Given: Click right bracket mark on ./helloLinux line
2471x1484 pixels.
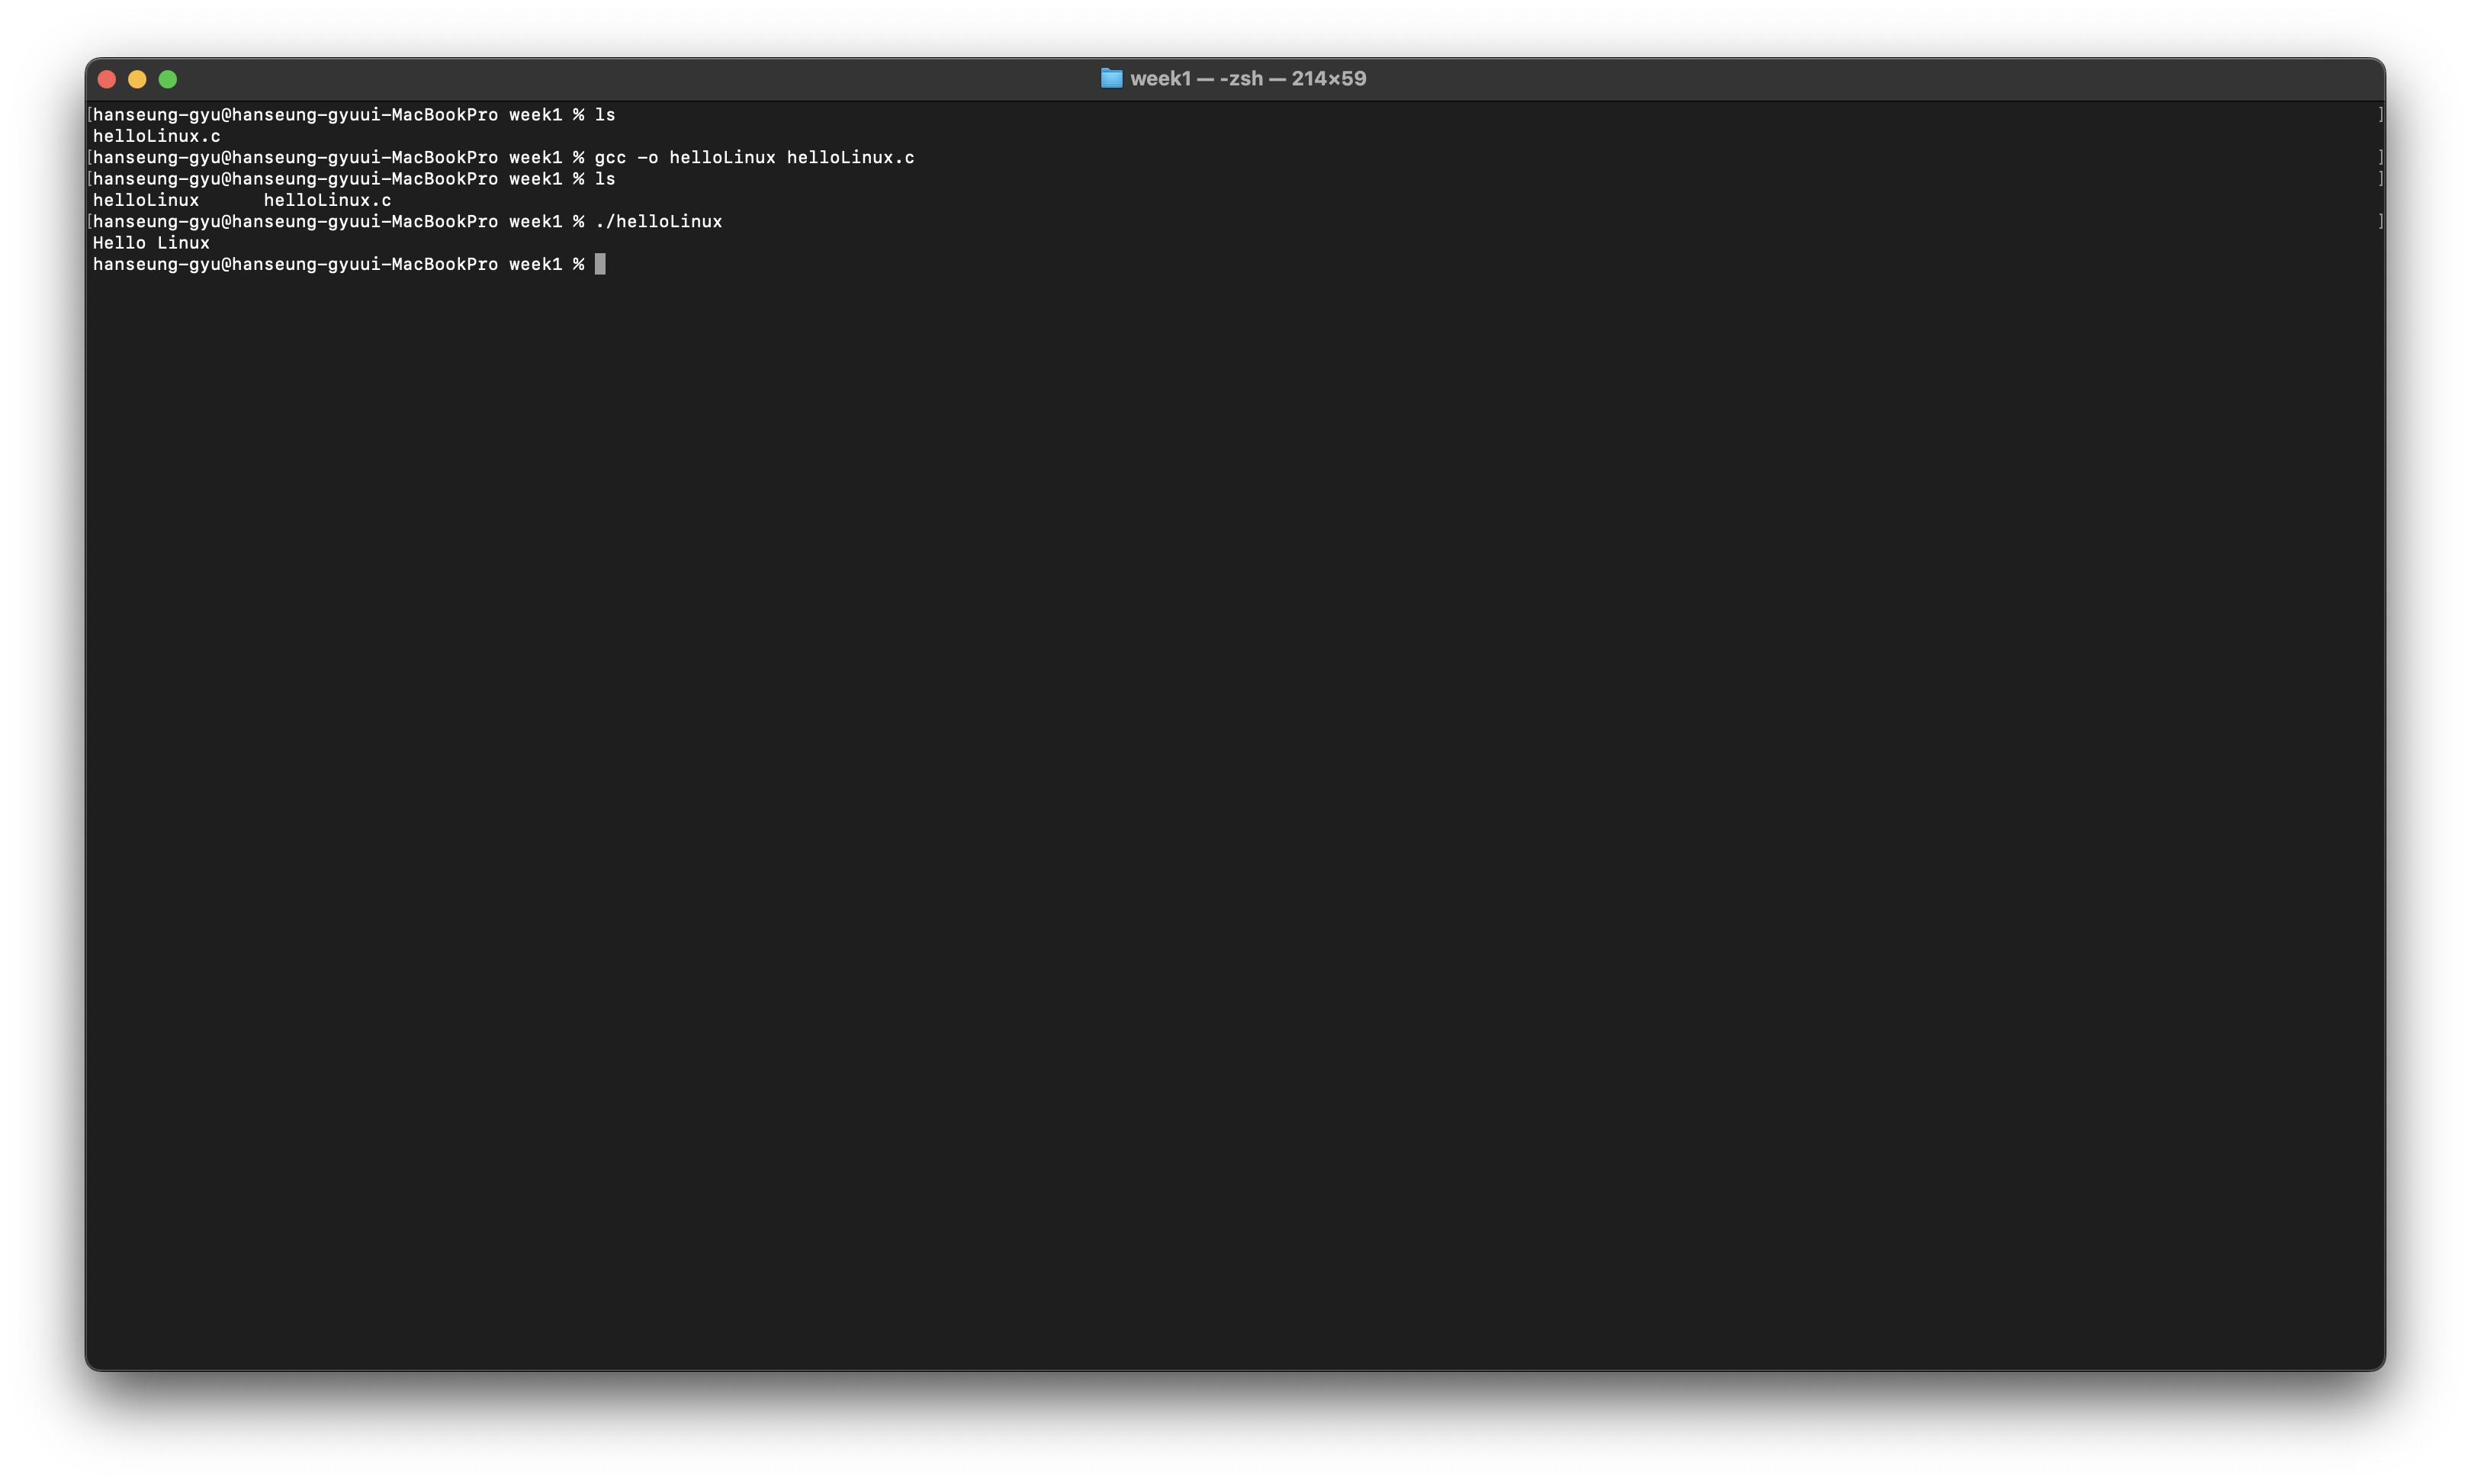Looking at the screenshot, I should pos(2380,222).
